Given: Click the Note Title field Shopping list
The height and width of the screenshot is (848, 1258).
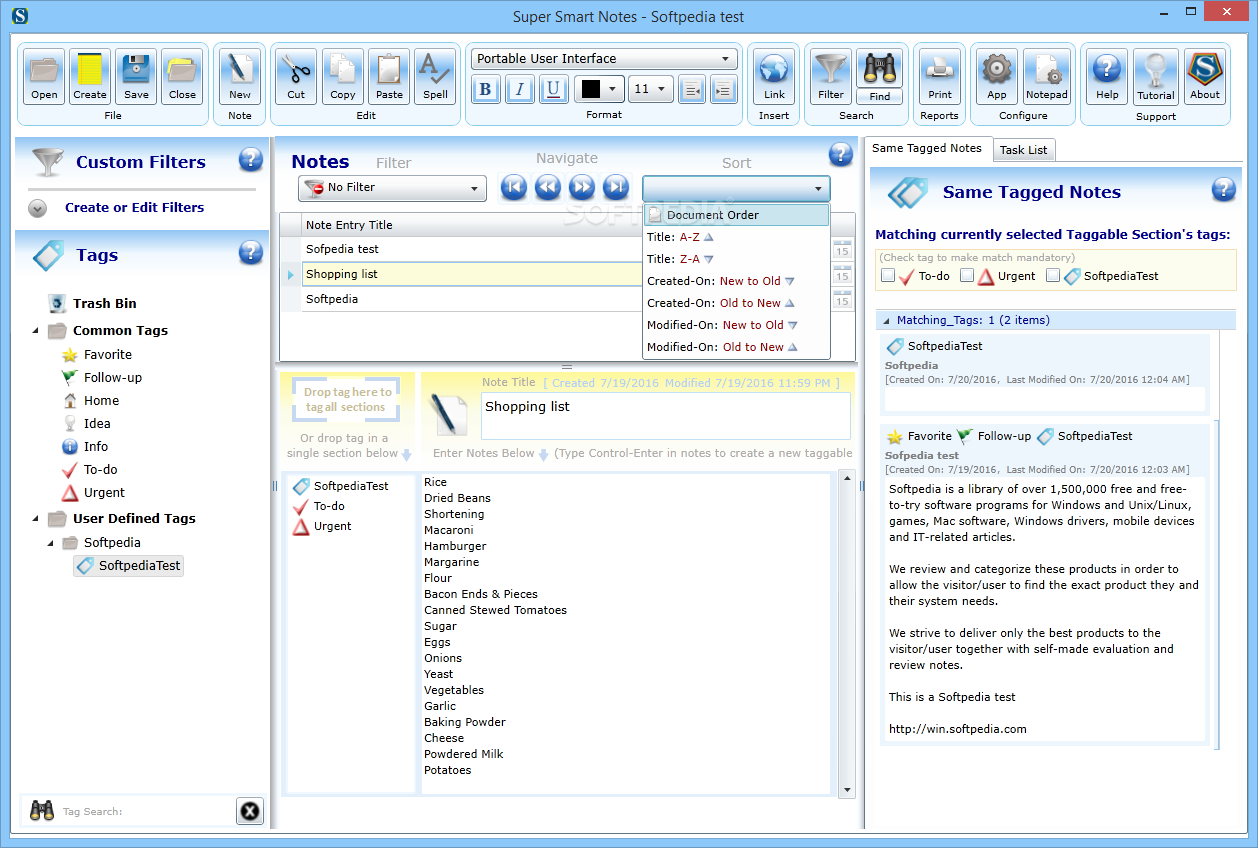Looking at the screenshot, I should 665,415.
